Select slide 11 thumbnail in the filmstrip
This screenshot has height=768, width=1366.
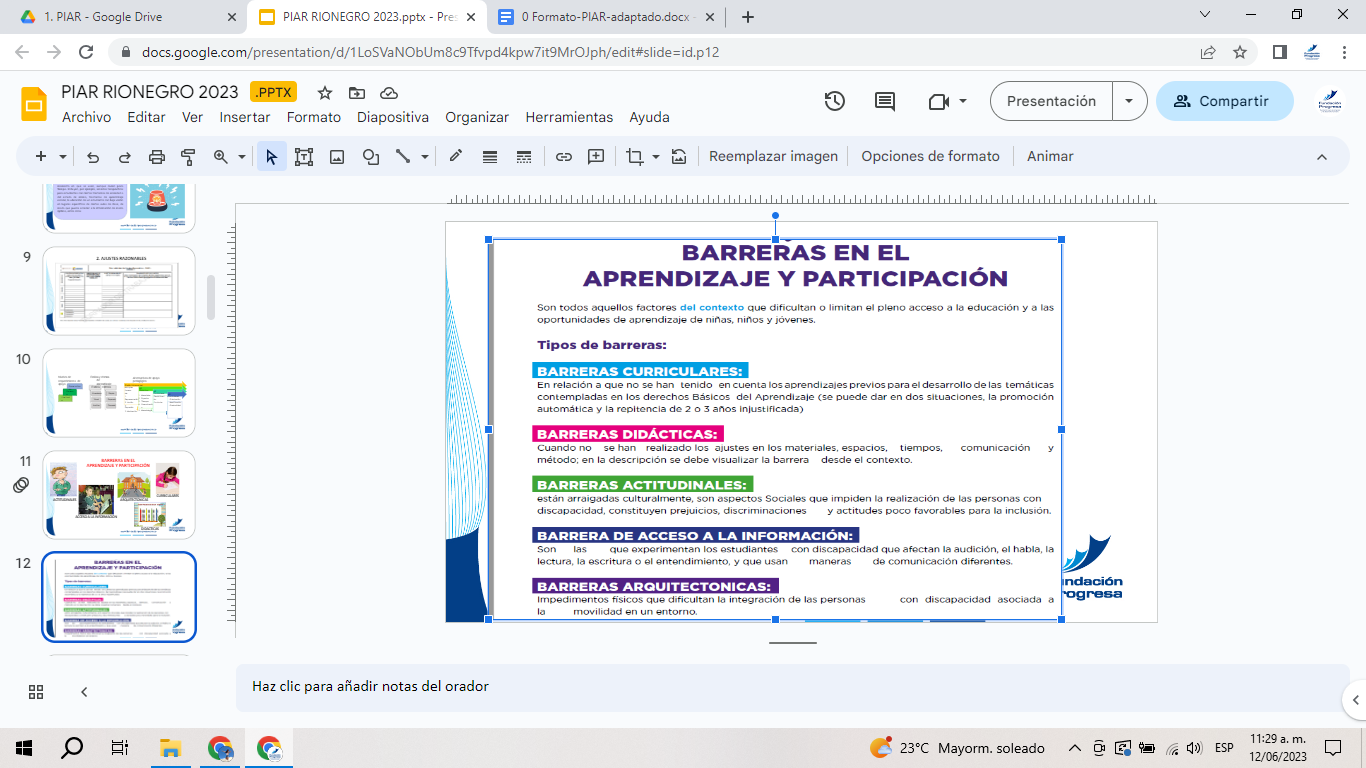119,494
